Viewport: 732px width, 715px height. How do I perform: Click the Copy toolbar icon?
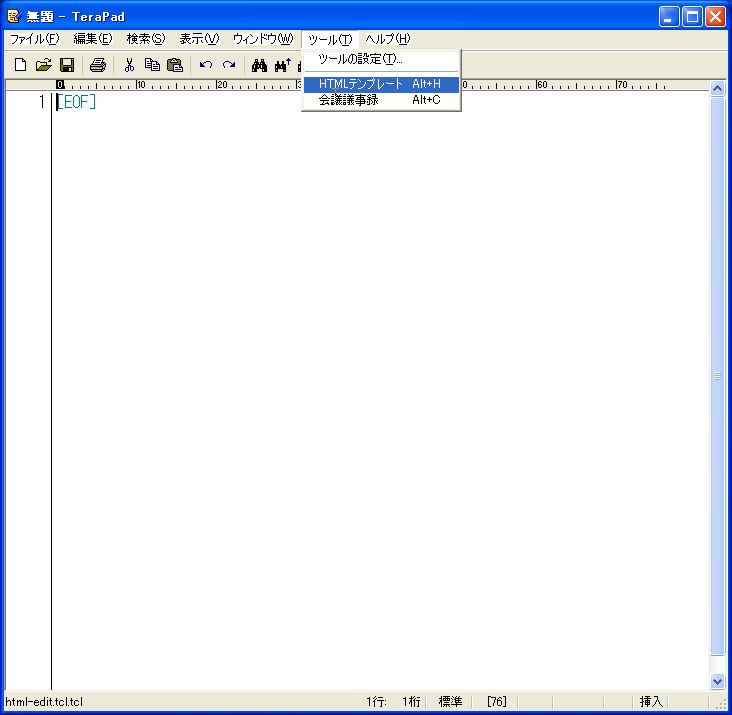(152, 64)
